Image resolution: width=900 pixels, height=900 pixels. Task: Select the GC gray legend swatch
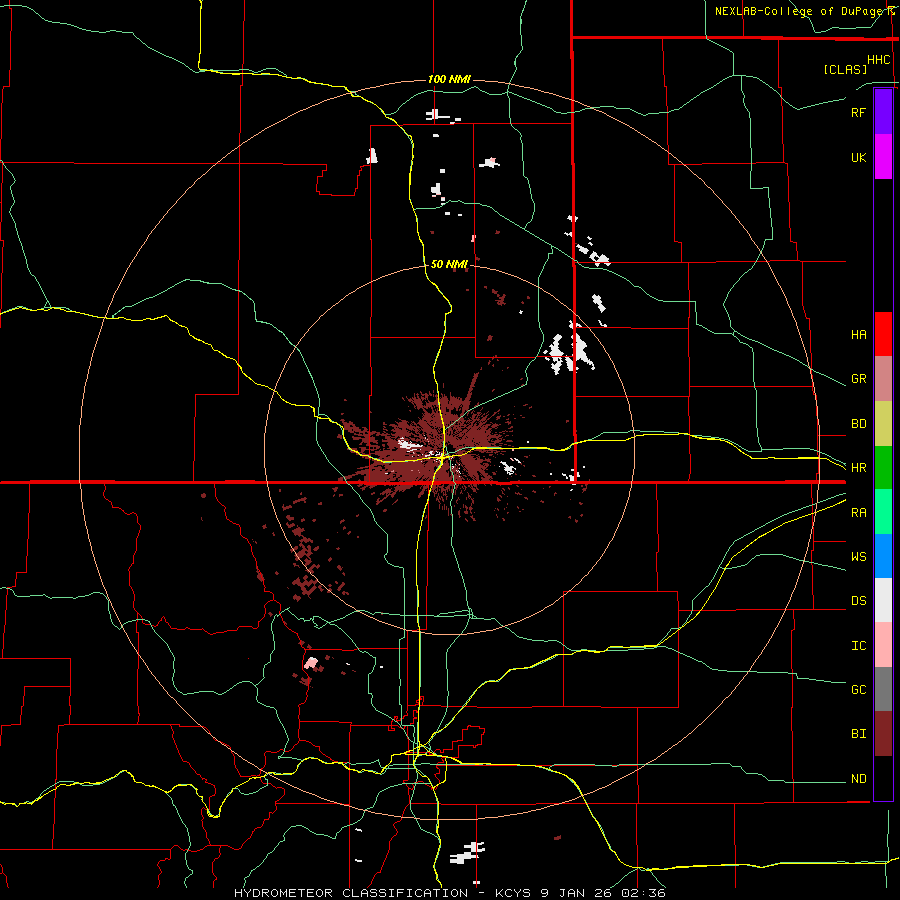883,689
